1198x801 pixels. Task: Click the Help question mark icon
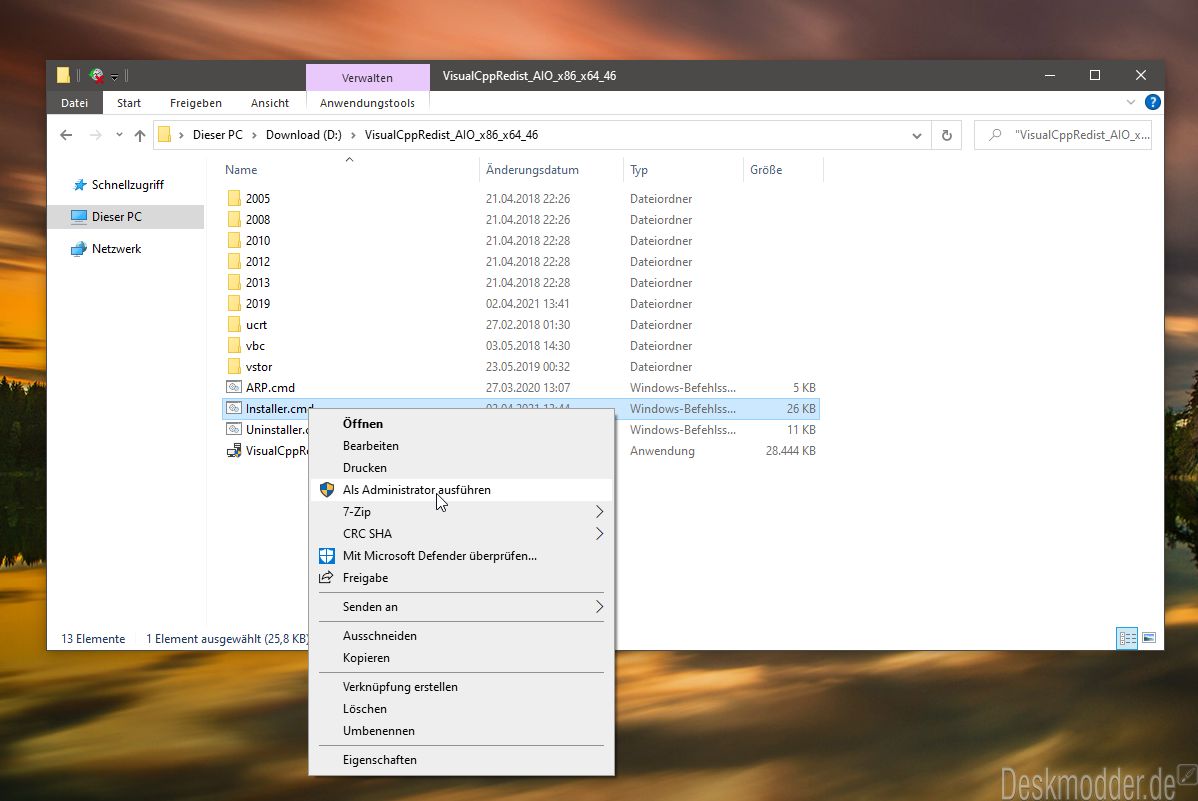[1153, 102]
